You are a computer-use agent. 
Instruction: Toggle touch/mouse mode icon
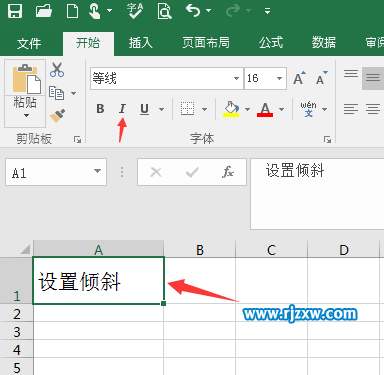pos(96,11)
